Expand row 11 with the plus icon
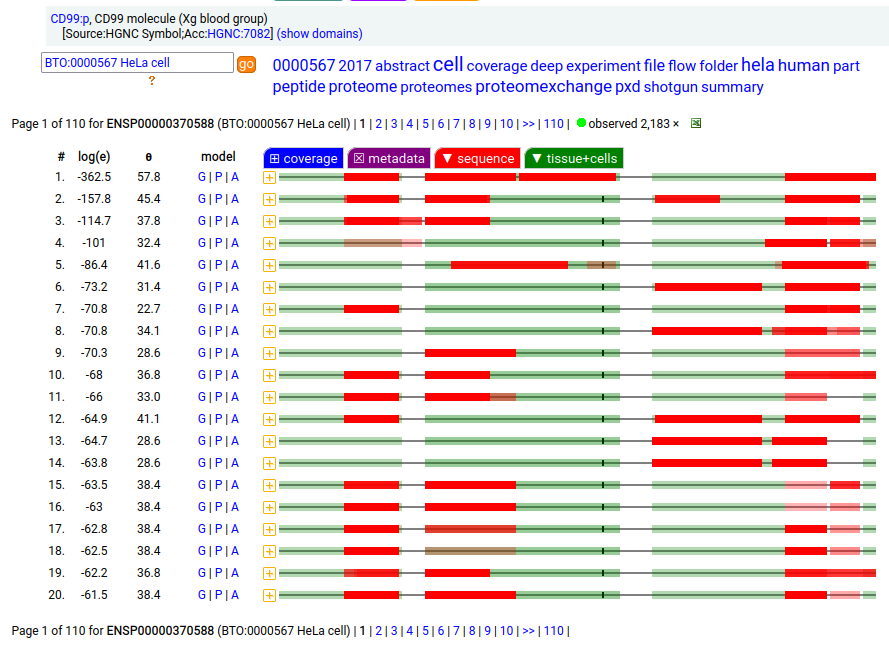Image resolution: width=889 pixels, height=648 pixels. pos(269,397)
